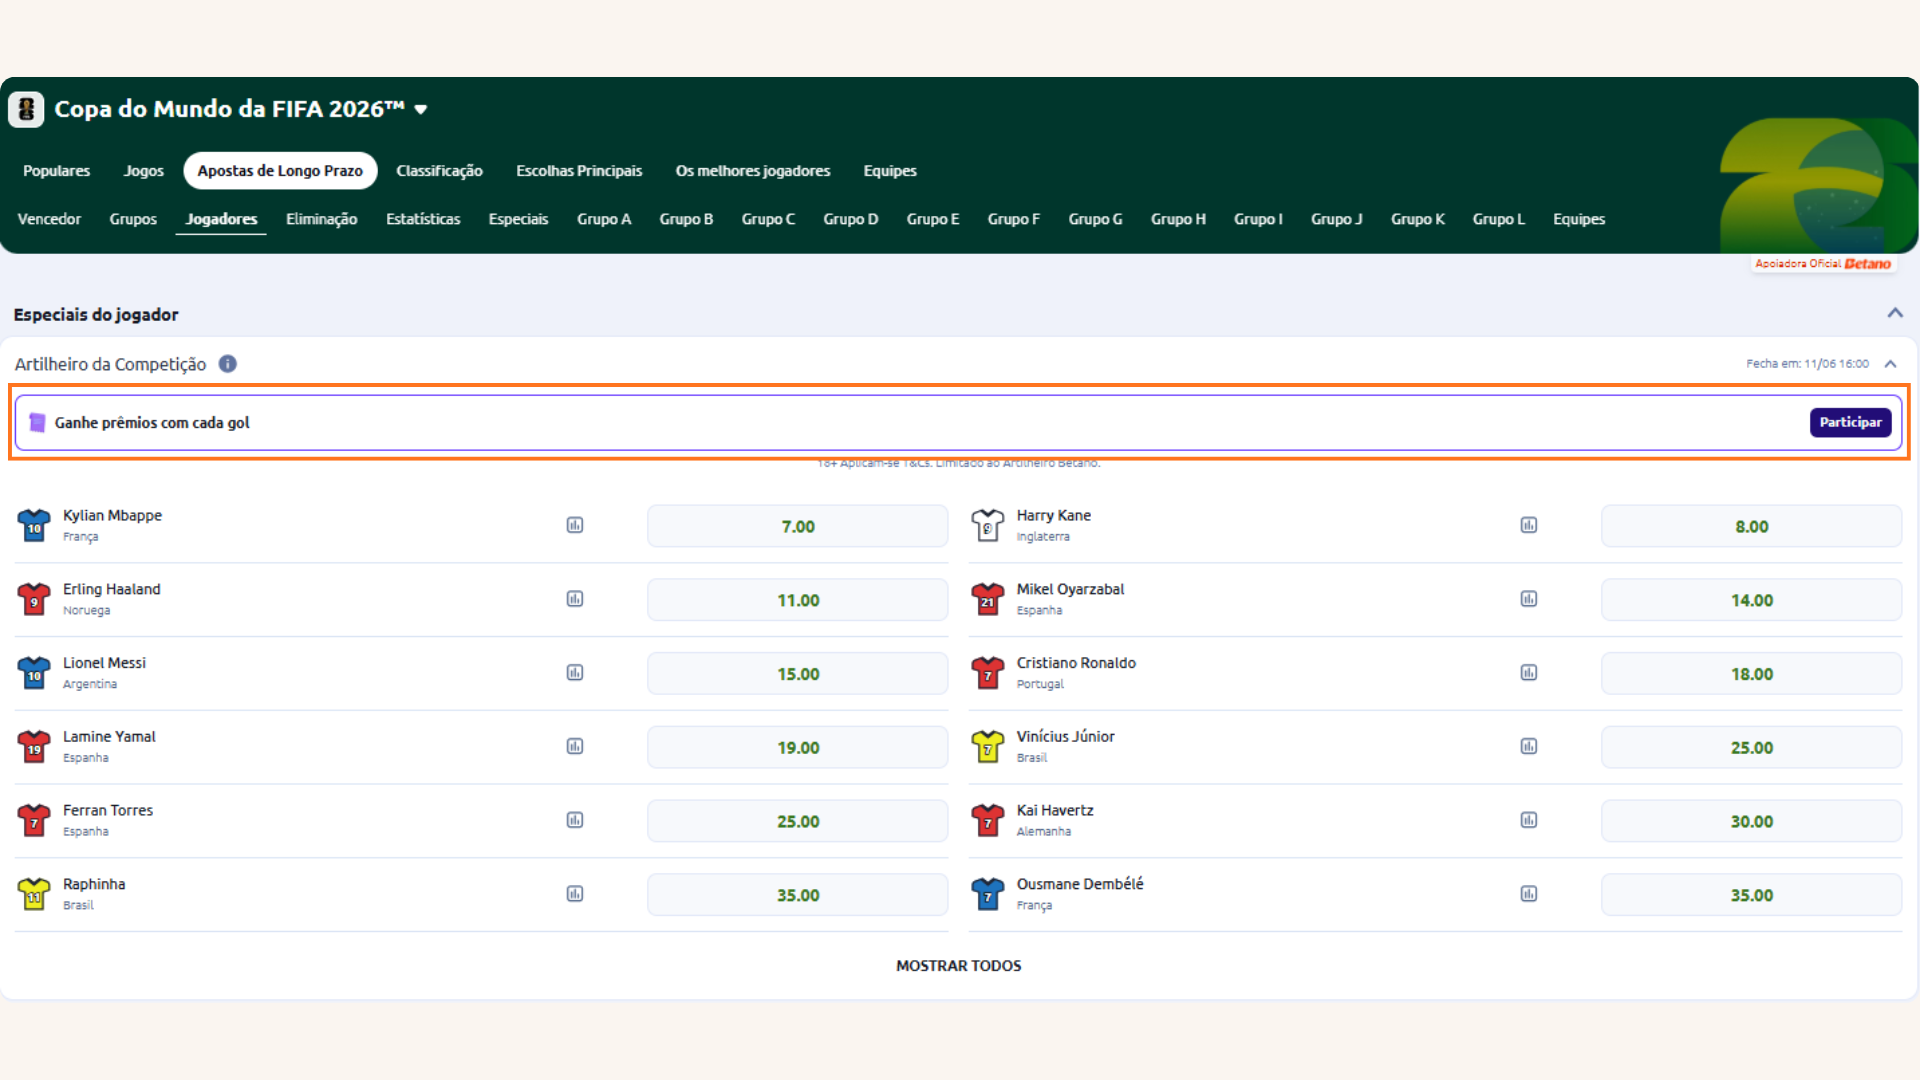This screenshot has width=1920, height=1080.
Task: Open the Classificação tab
Action: click(439, 171)
